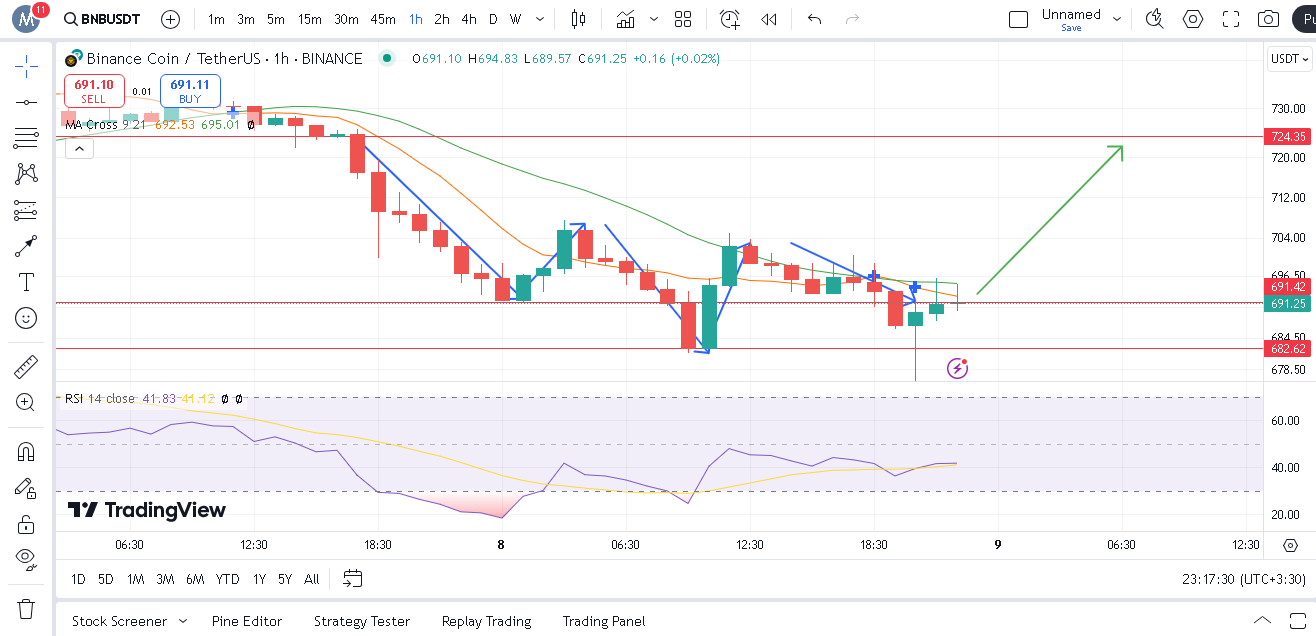Activate the zoom in tool

(x=26, y=403)
